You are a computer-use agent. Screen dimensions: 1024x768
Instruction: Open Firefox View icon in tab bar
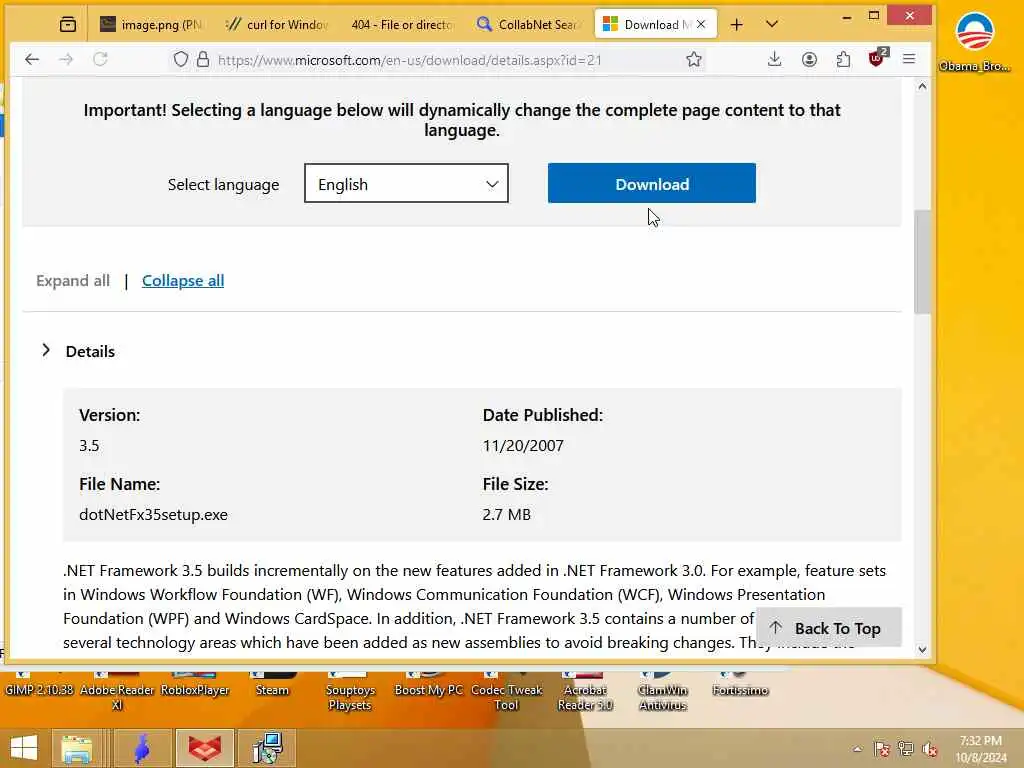[x=67, y=25]
